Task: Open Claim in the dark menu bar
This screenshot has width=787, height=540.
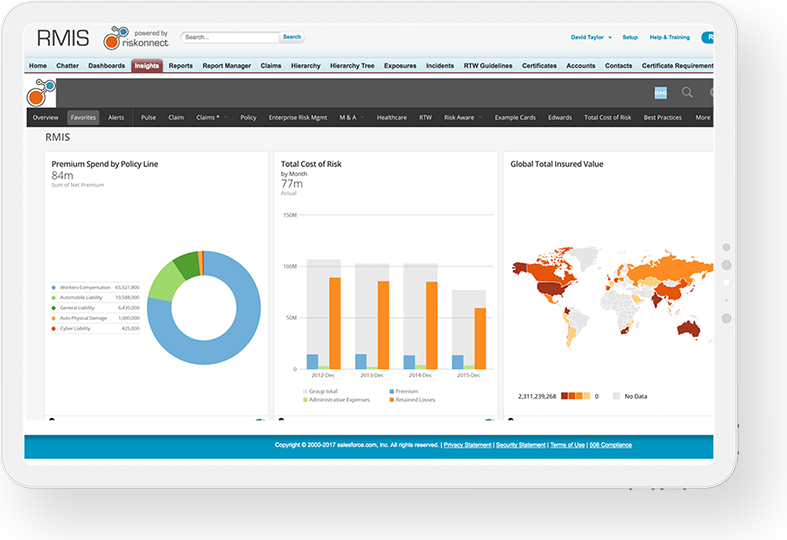Action: tap(176, 117)
